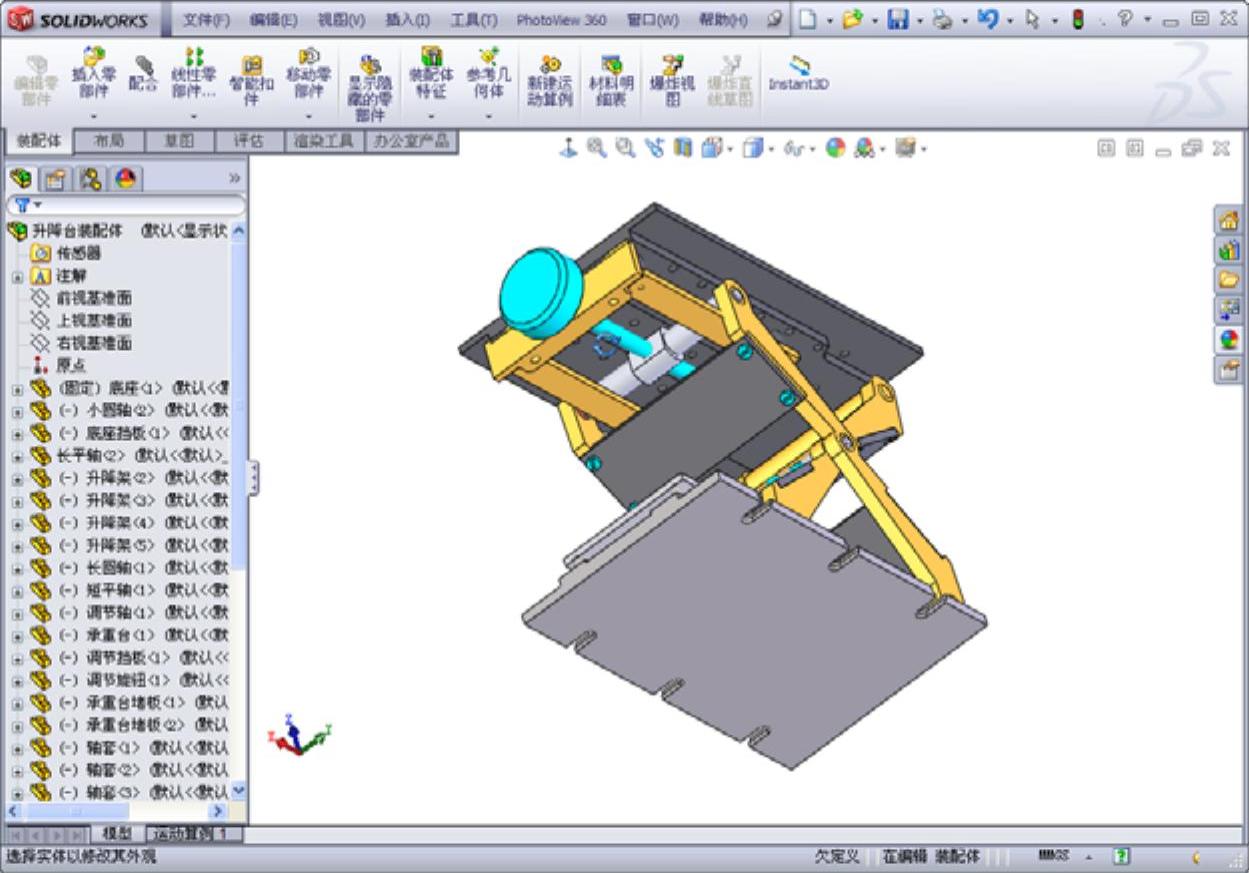Expand the (固定) 底座<1> component node
The width and height of the screenshot is (1249, 873).
(17, 388)
